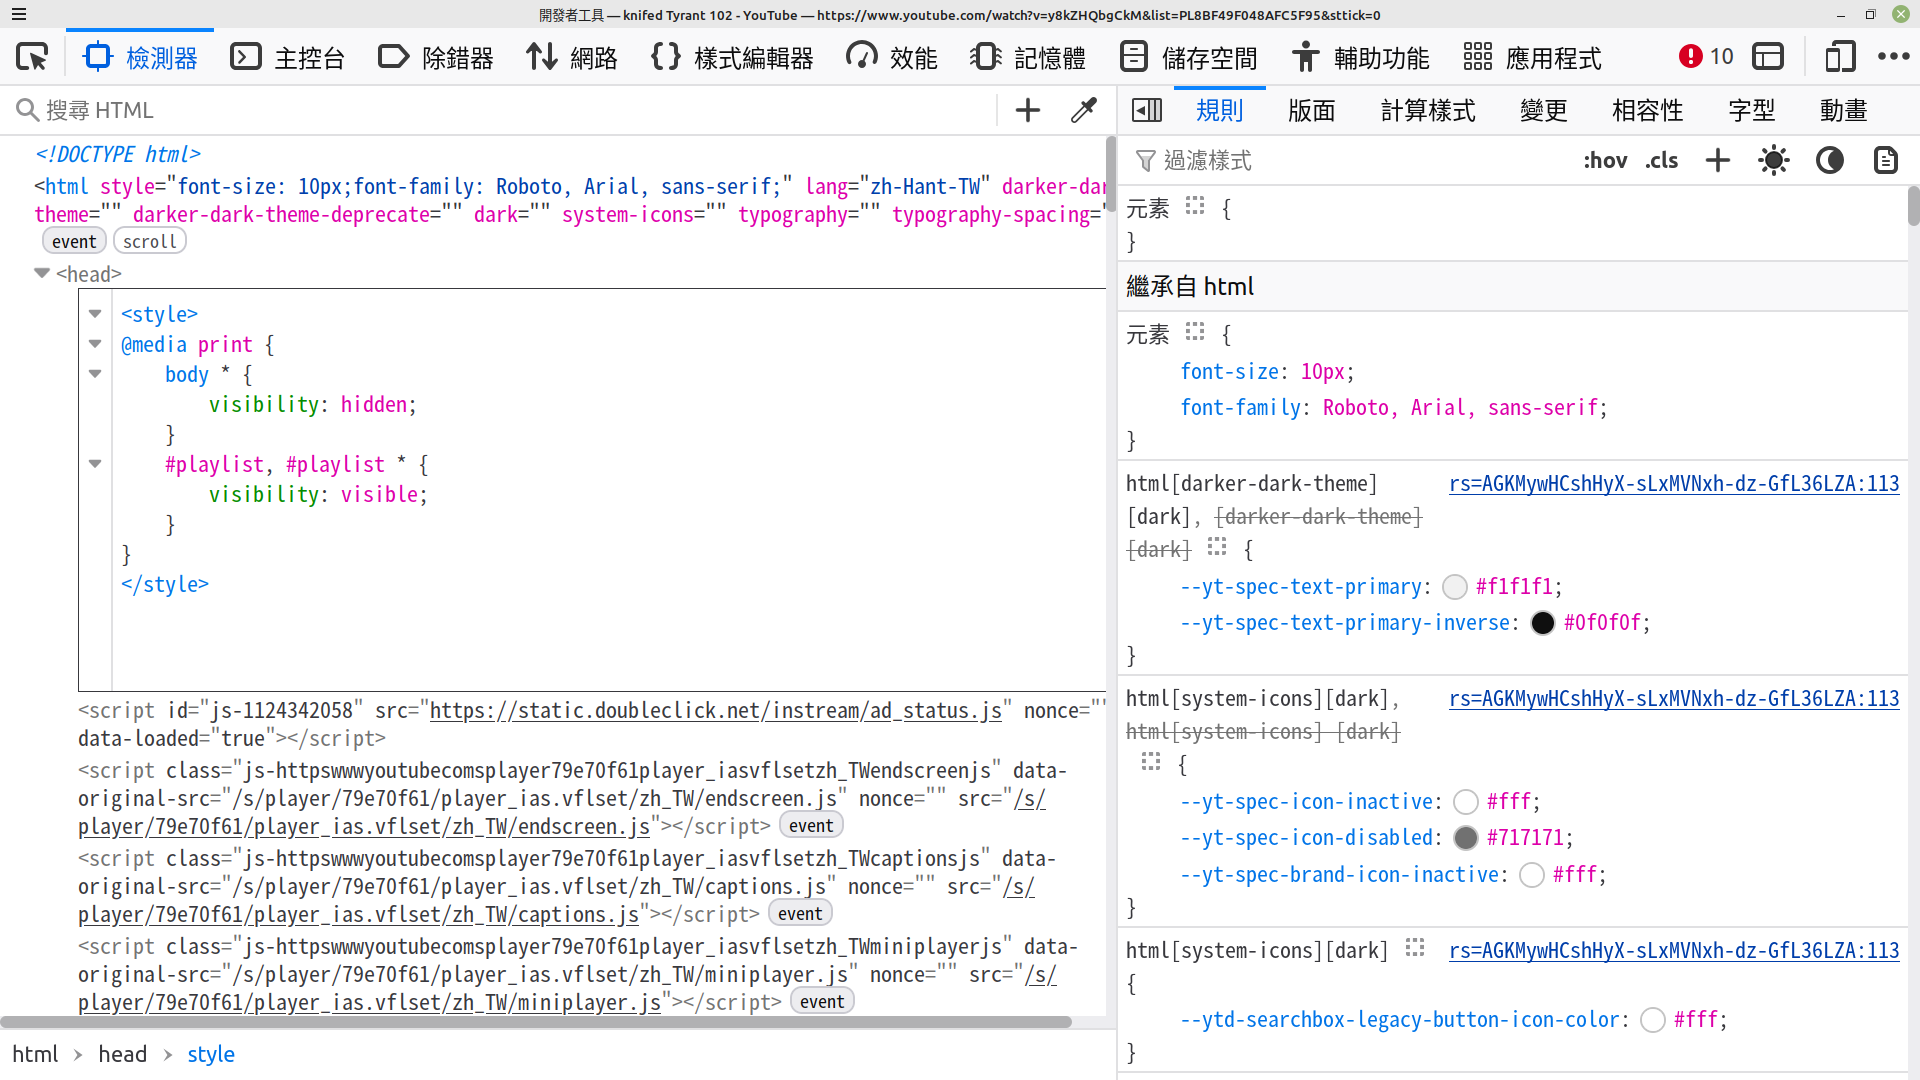The height and width of the screenshot is (1080, 1920).
Task: Open the ad_status.js script link
Action: (716, 710)
